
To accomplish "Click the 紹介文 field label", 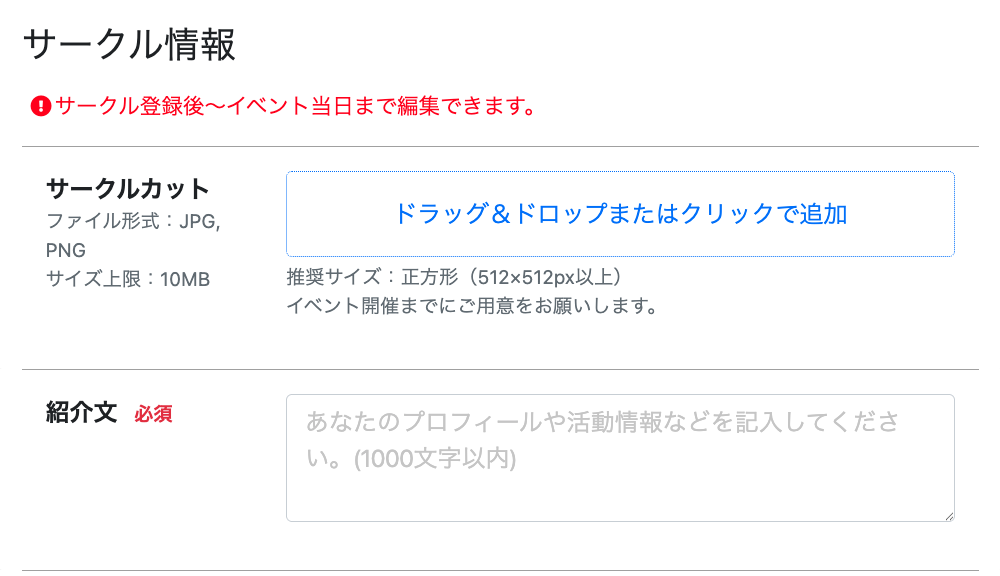I will click(x=82, y=413).
